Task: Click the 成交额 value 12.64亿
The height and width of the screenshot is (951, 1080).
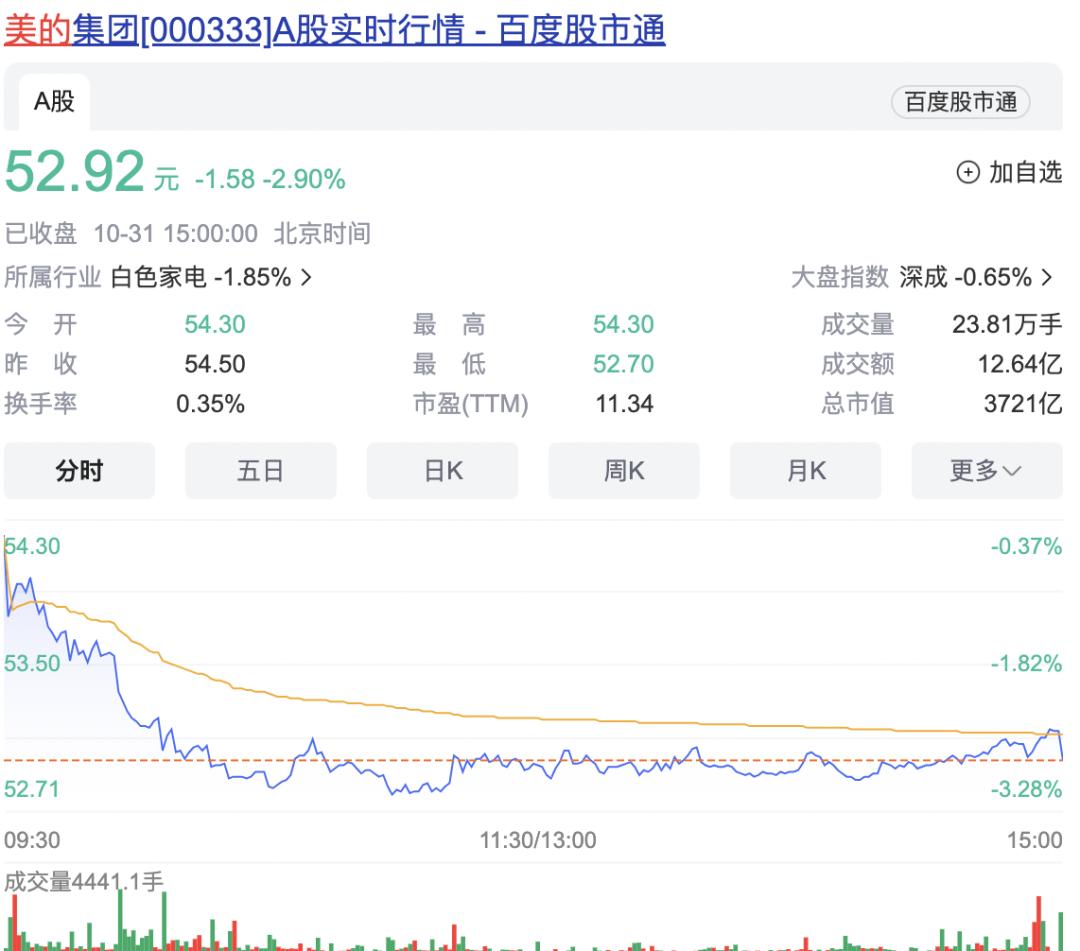Action: (1020, 364)
